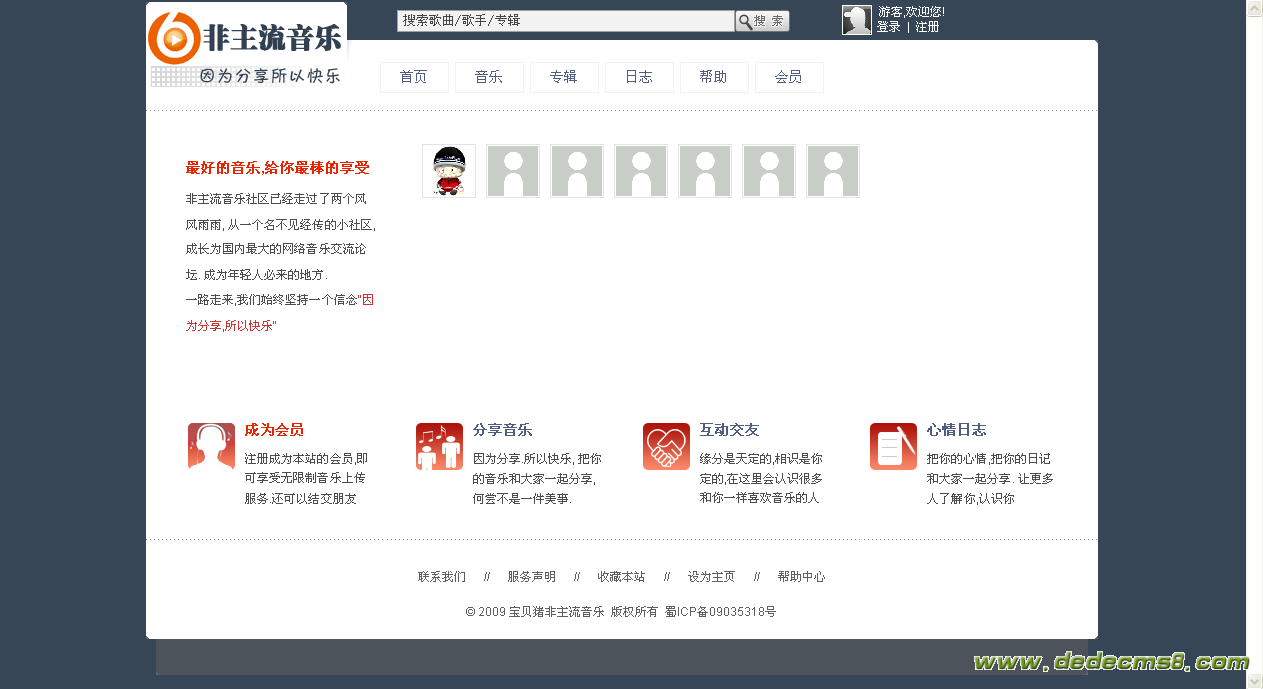Viewport: 1263px width, 689px height.
Task: Select the 会员 navigation tab
Action: [x=789, y=77]
